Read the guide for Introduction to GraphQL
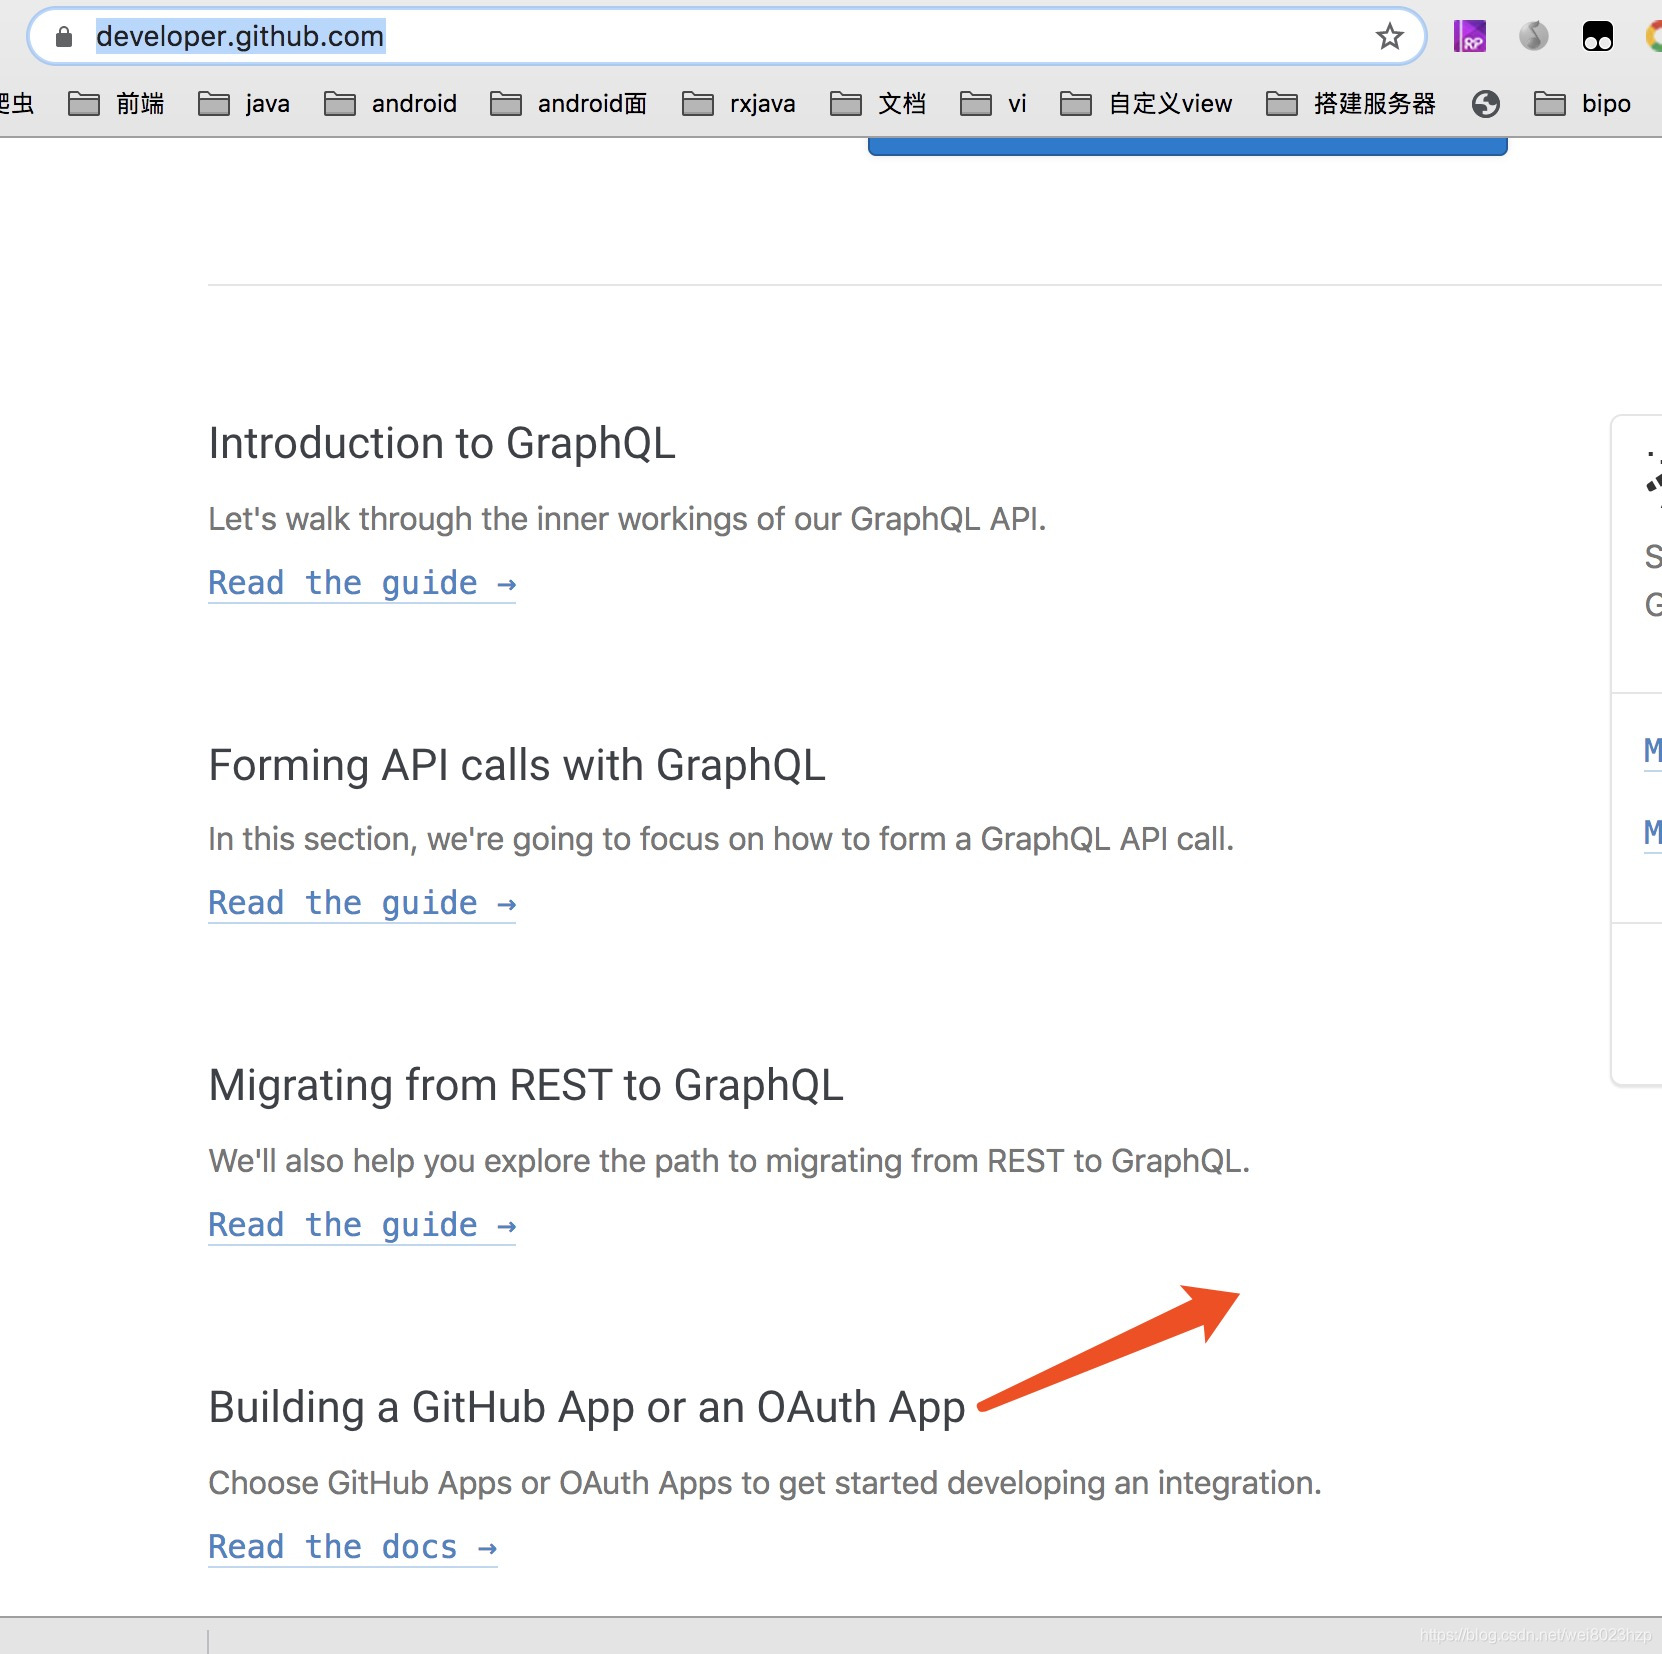1662x1654 pixels. point(362,583)
